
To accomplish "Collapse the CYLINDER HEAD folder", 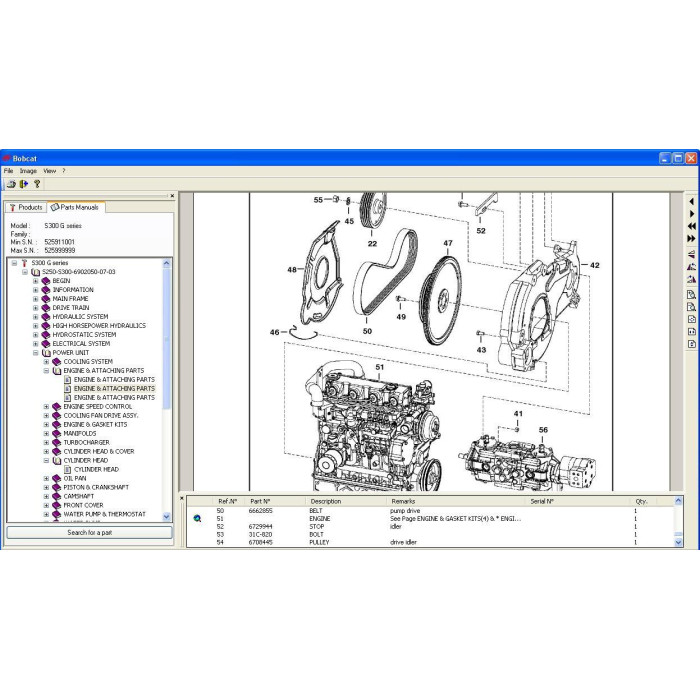I will tap(46, 461).
